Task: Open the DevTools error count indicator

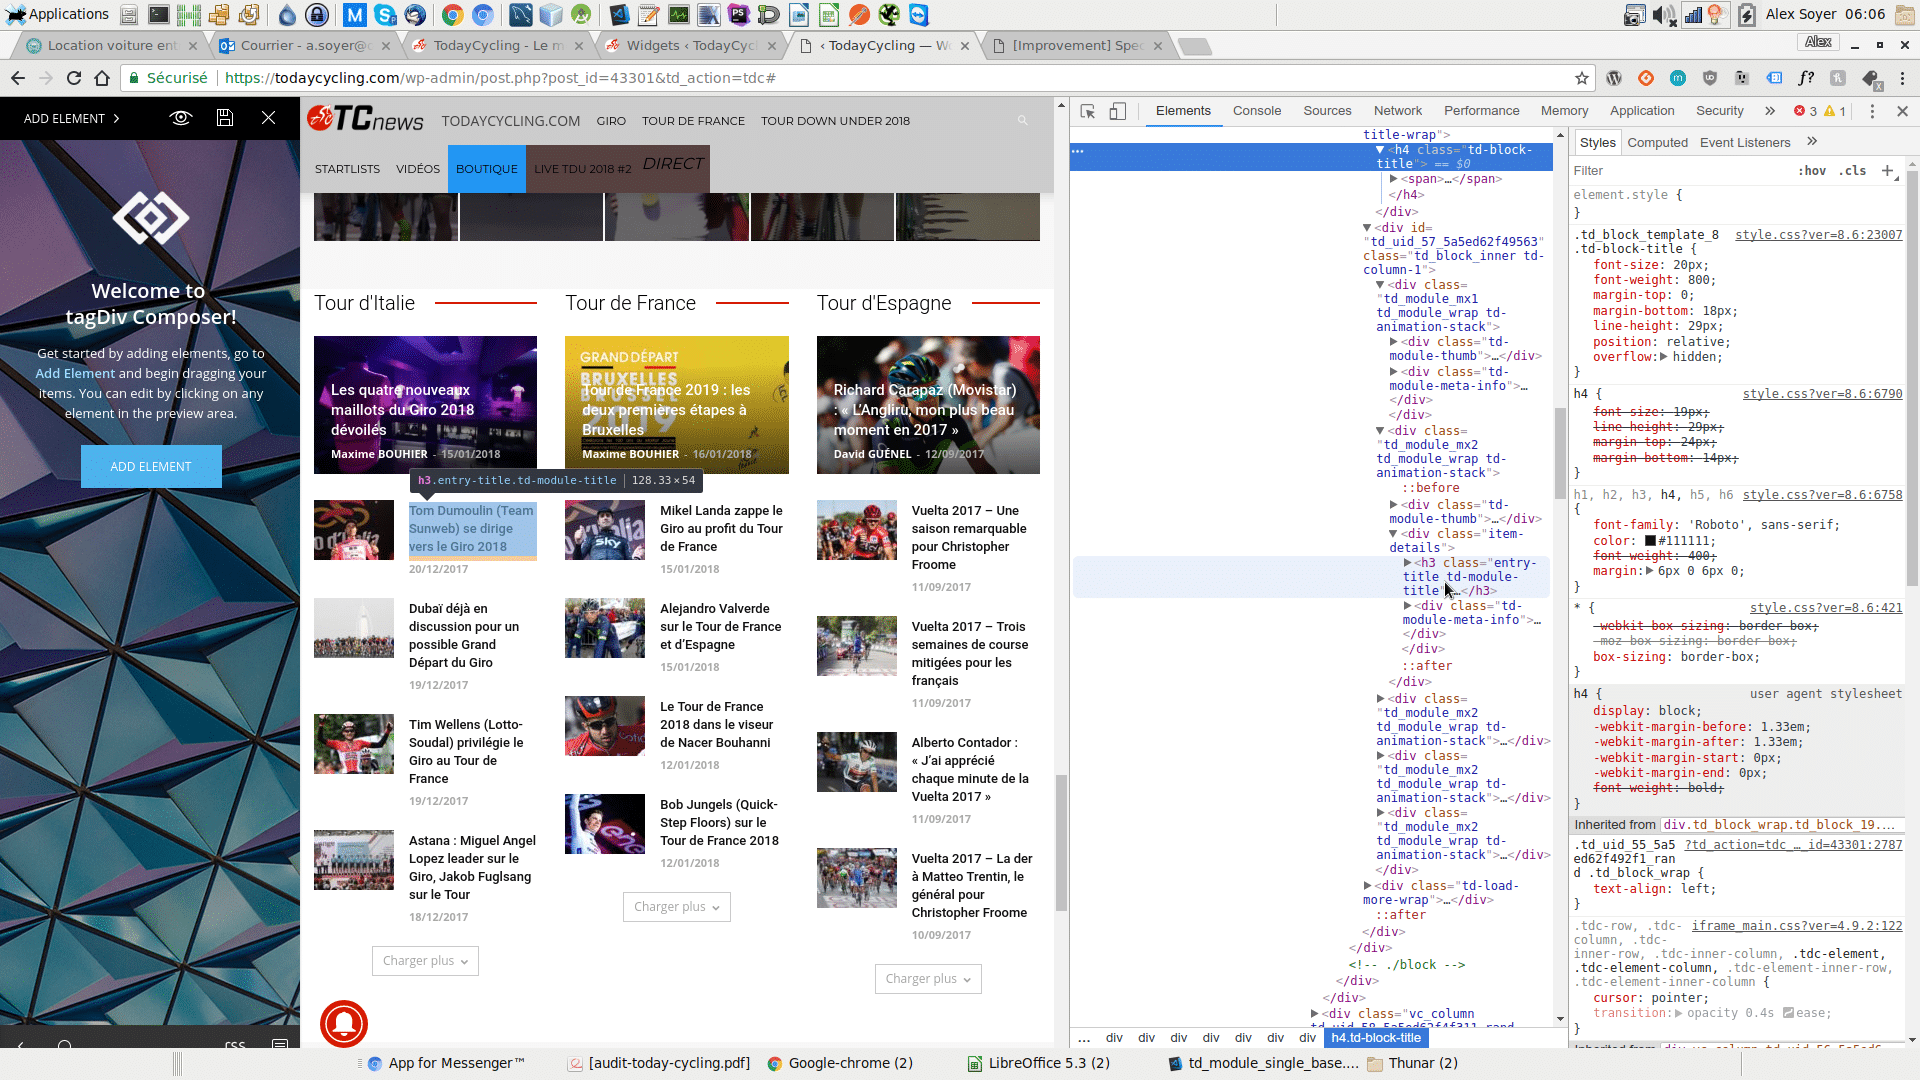Action: tap(1806, 111)
